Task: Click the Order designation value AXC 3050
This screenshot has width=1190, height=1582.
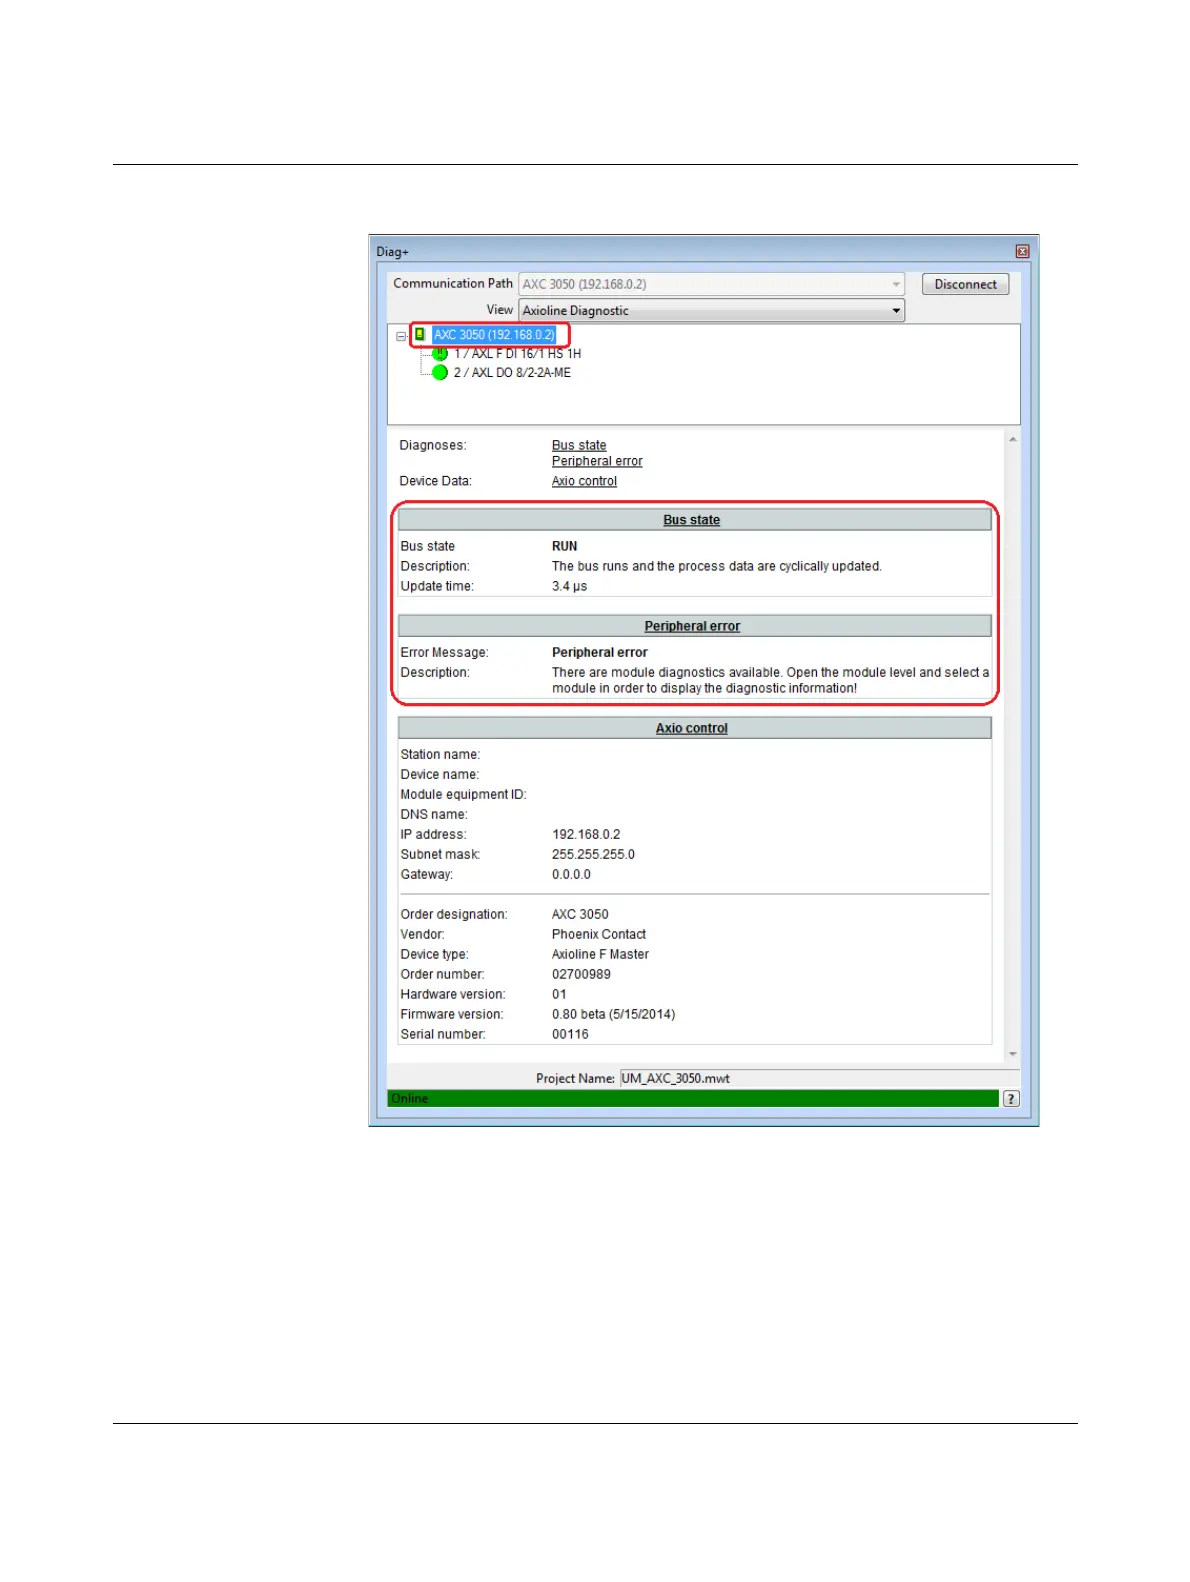Action: [x=580, y=914]
